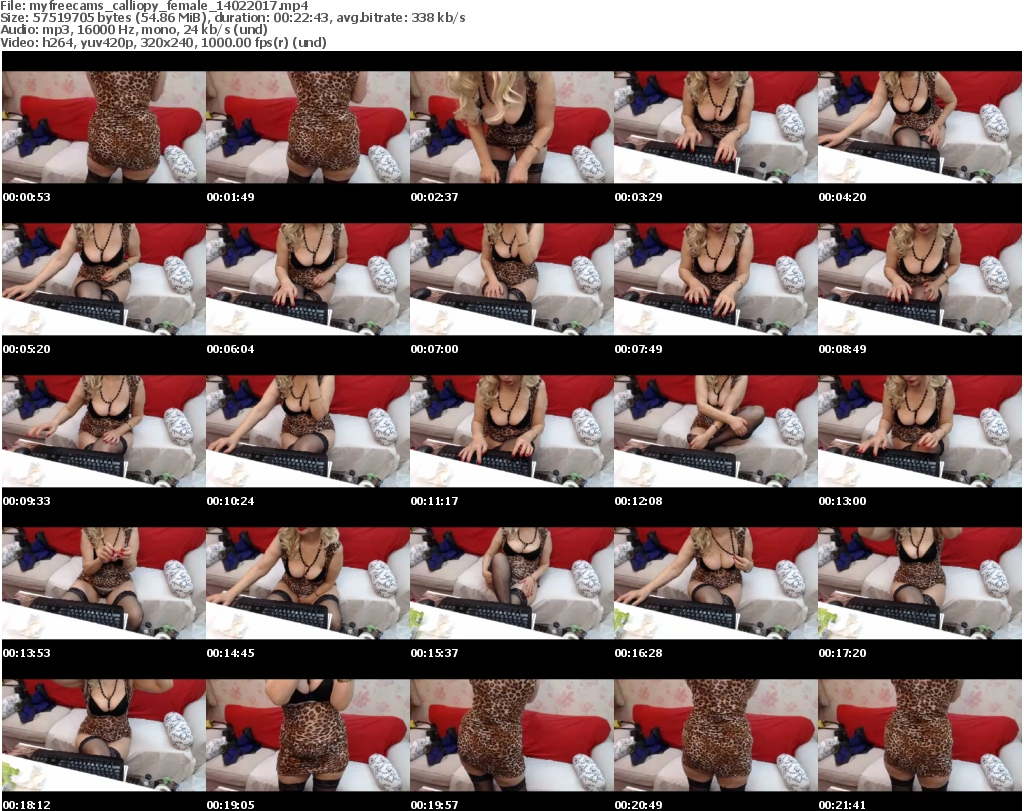
Task: Select the thumbnail timestamped 00:03:29
Action: coord(716,127)
